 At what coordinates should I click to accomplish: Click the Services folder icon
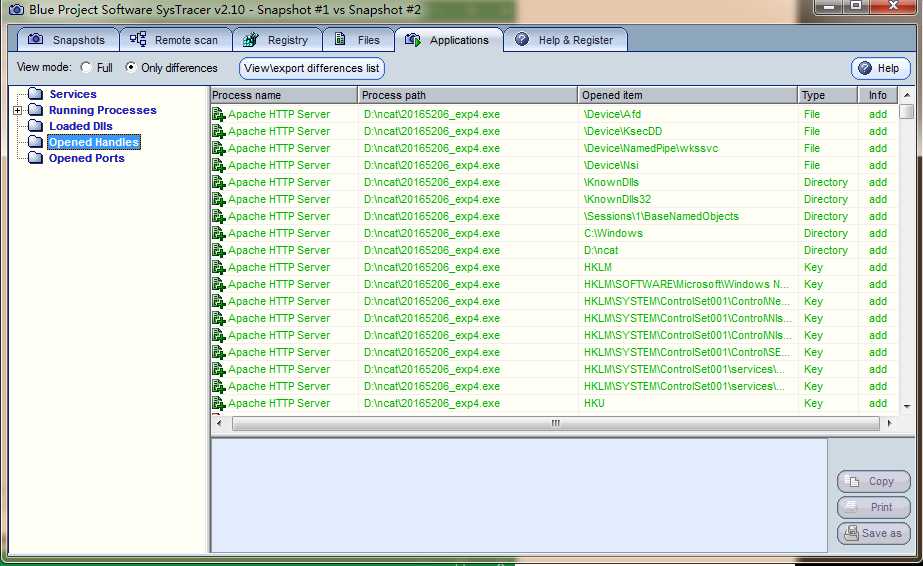(36, 94)
